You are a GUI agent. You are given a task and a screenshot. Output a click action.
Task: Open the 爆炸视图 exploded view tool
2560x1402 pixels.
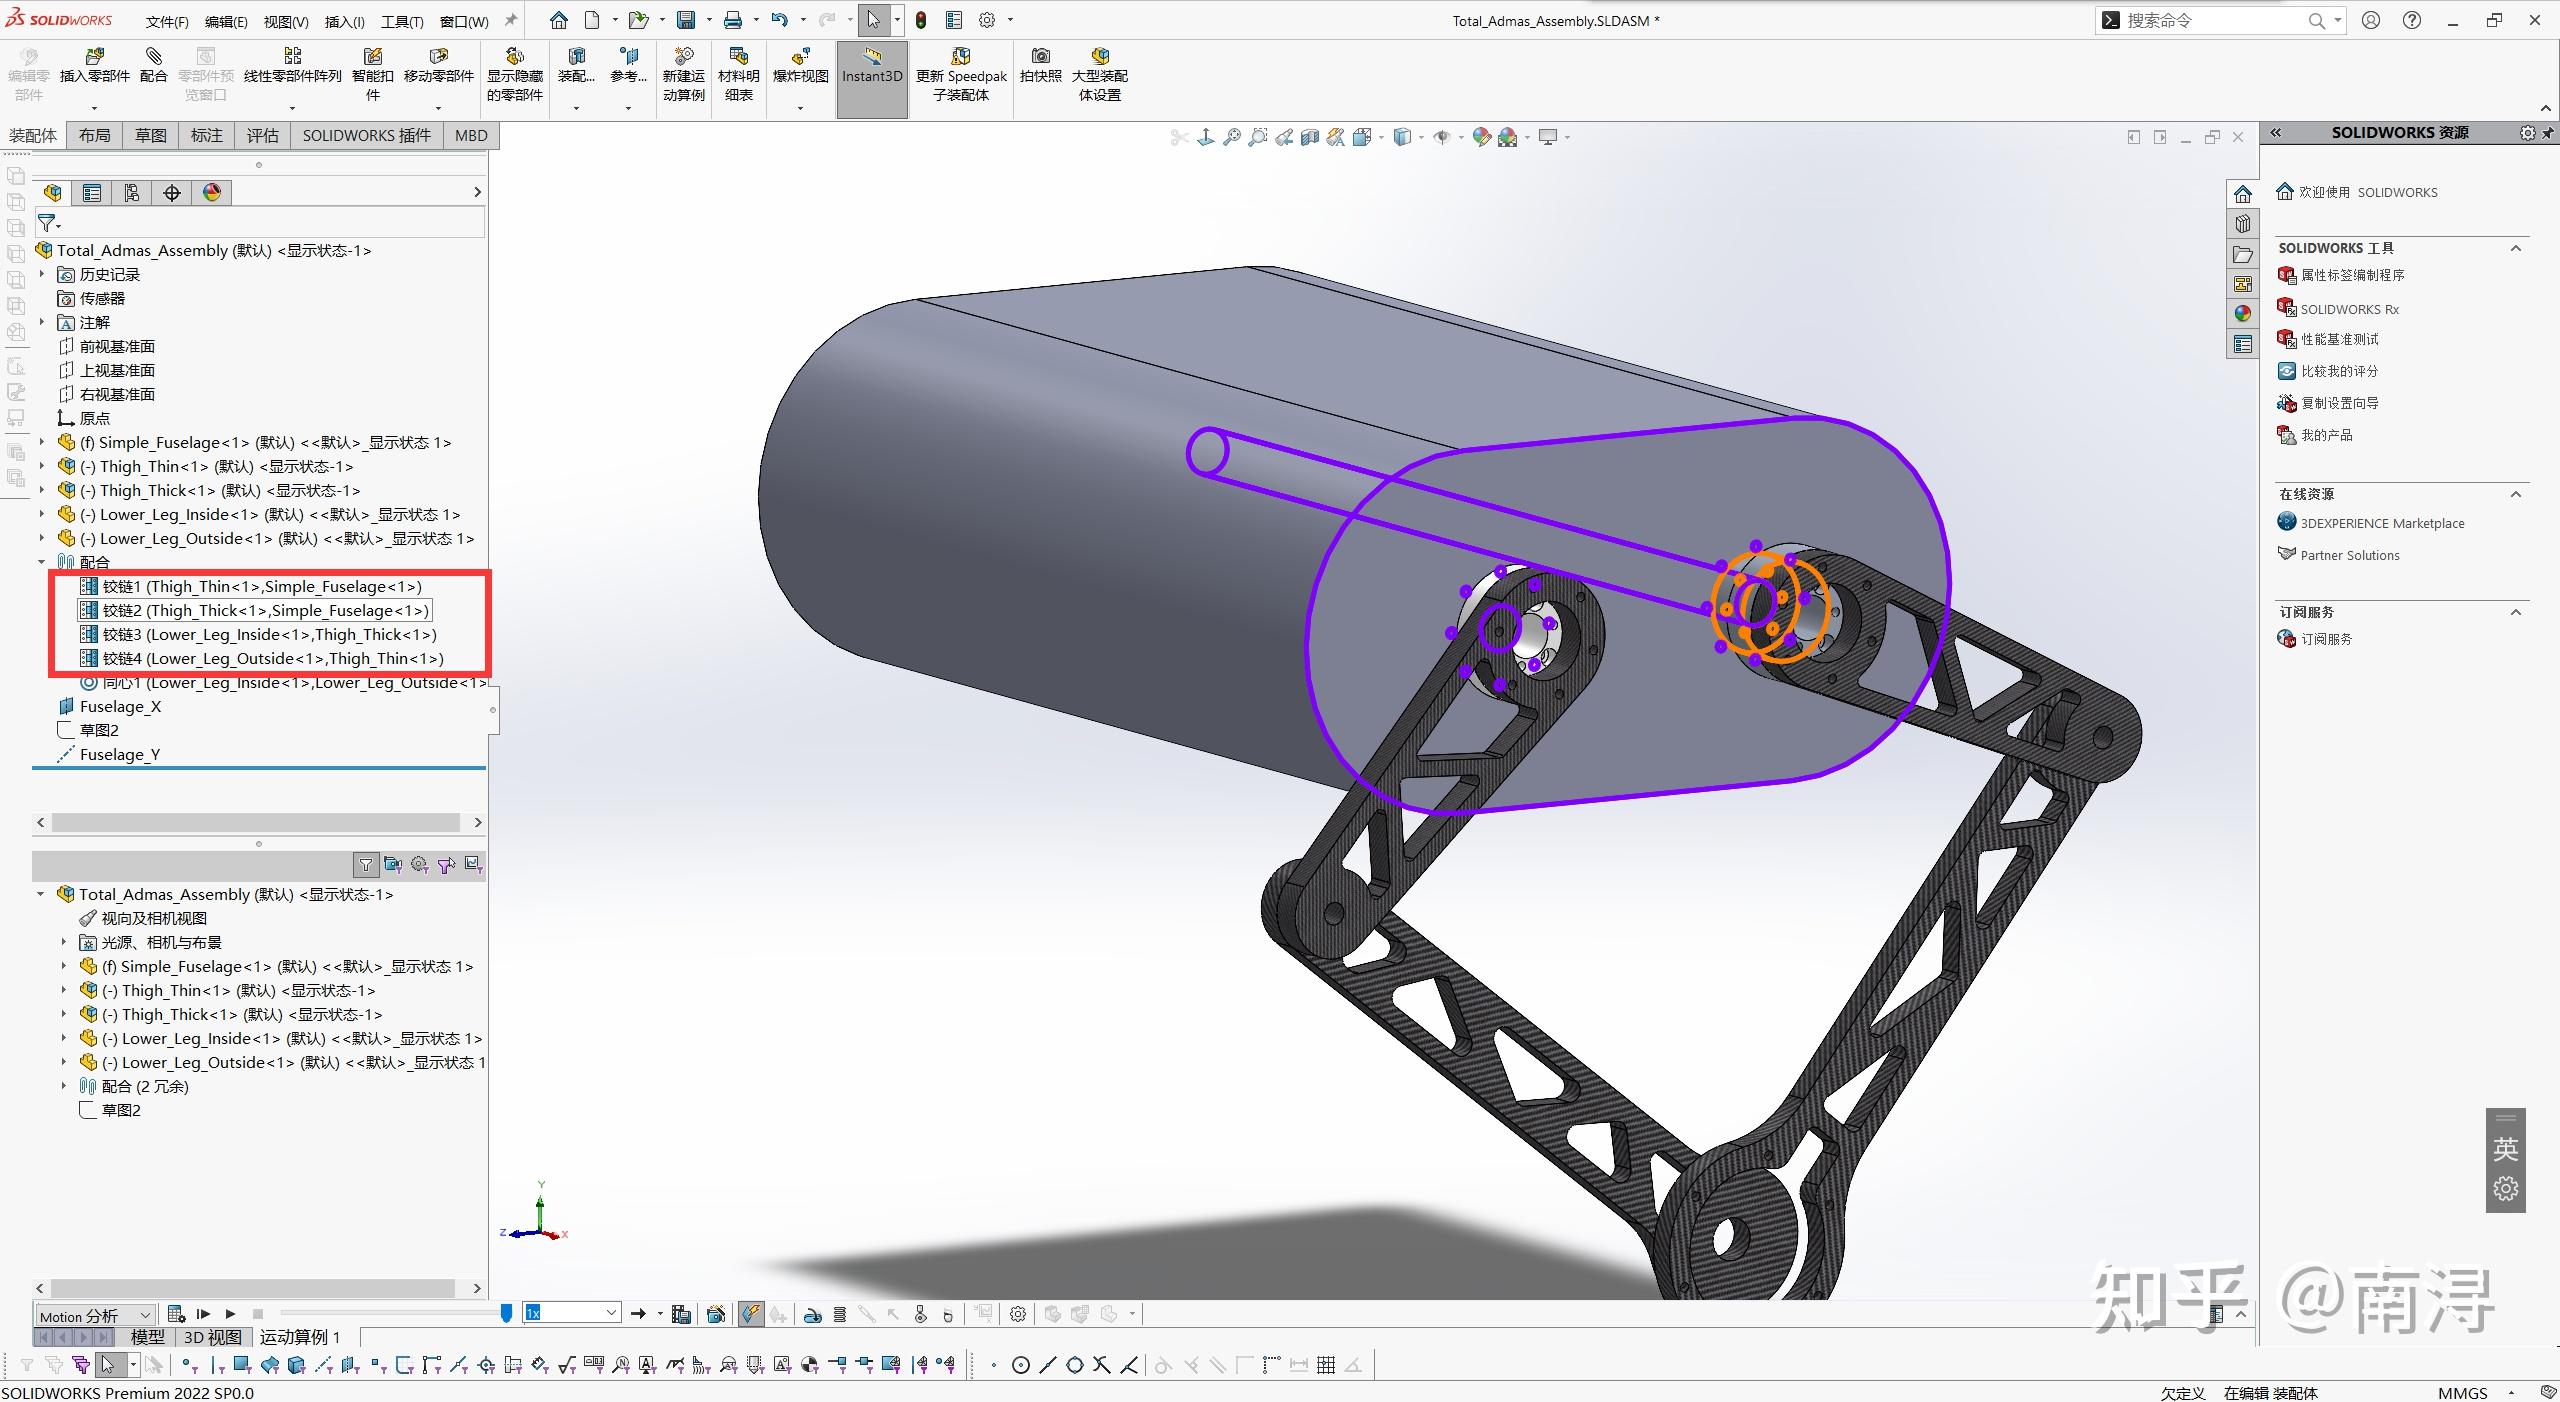point(798,70)
